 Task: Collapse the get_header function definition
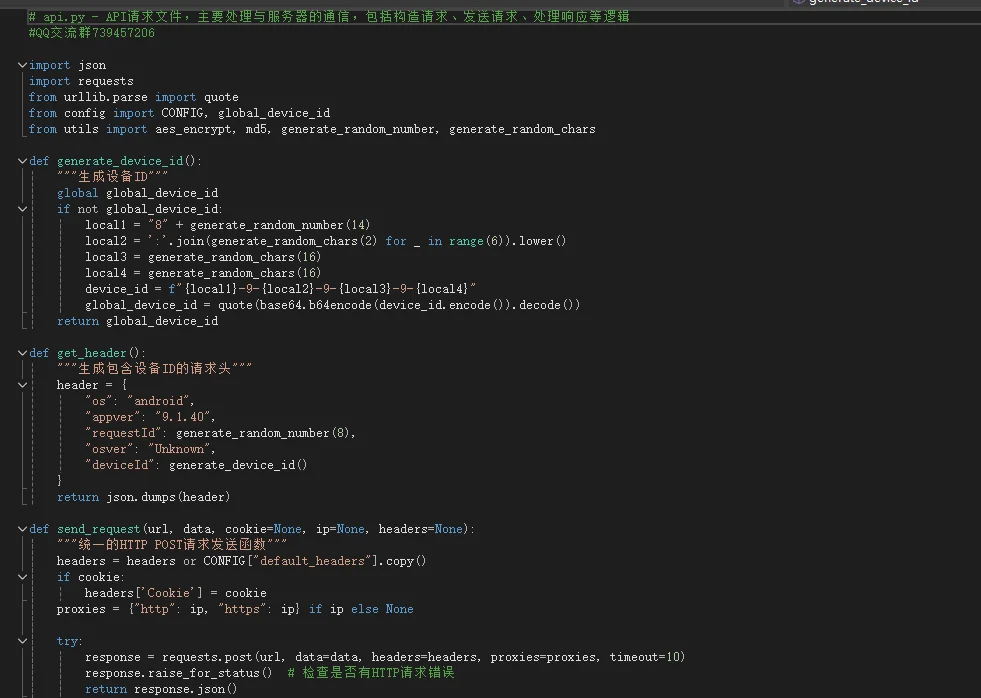[x=22, y=353]
